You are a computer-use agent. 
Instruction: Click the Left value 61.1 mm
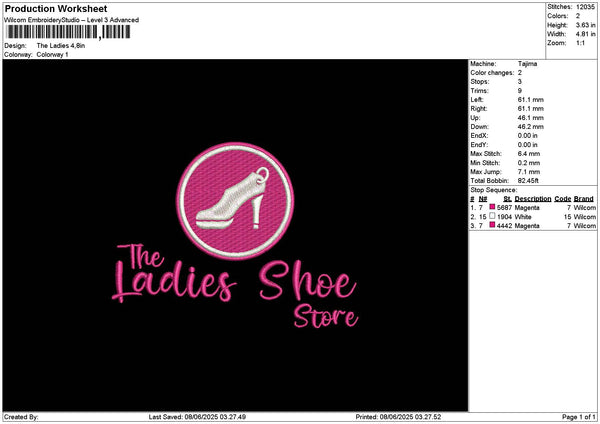click(530, 100)
